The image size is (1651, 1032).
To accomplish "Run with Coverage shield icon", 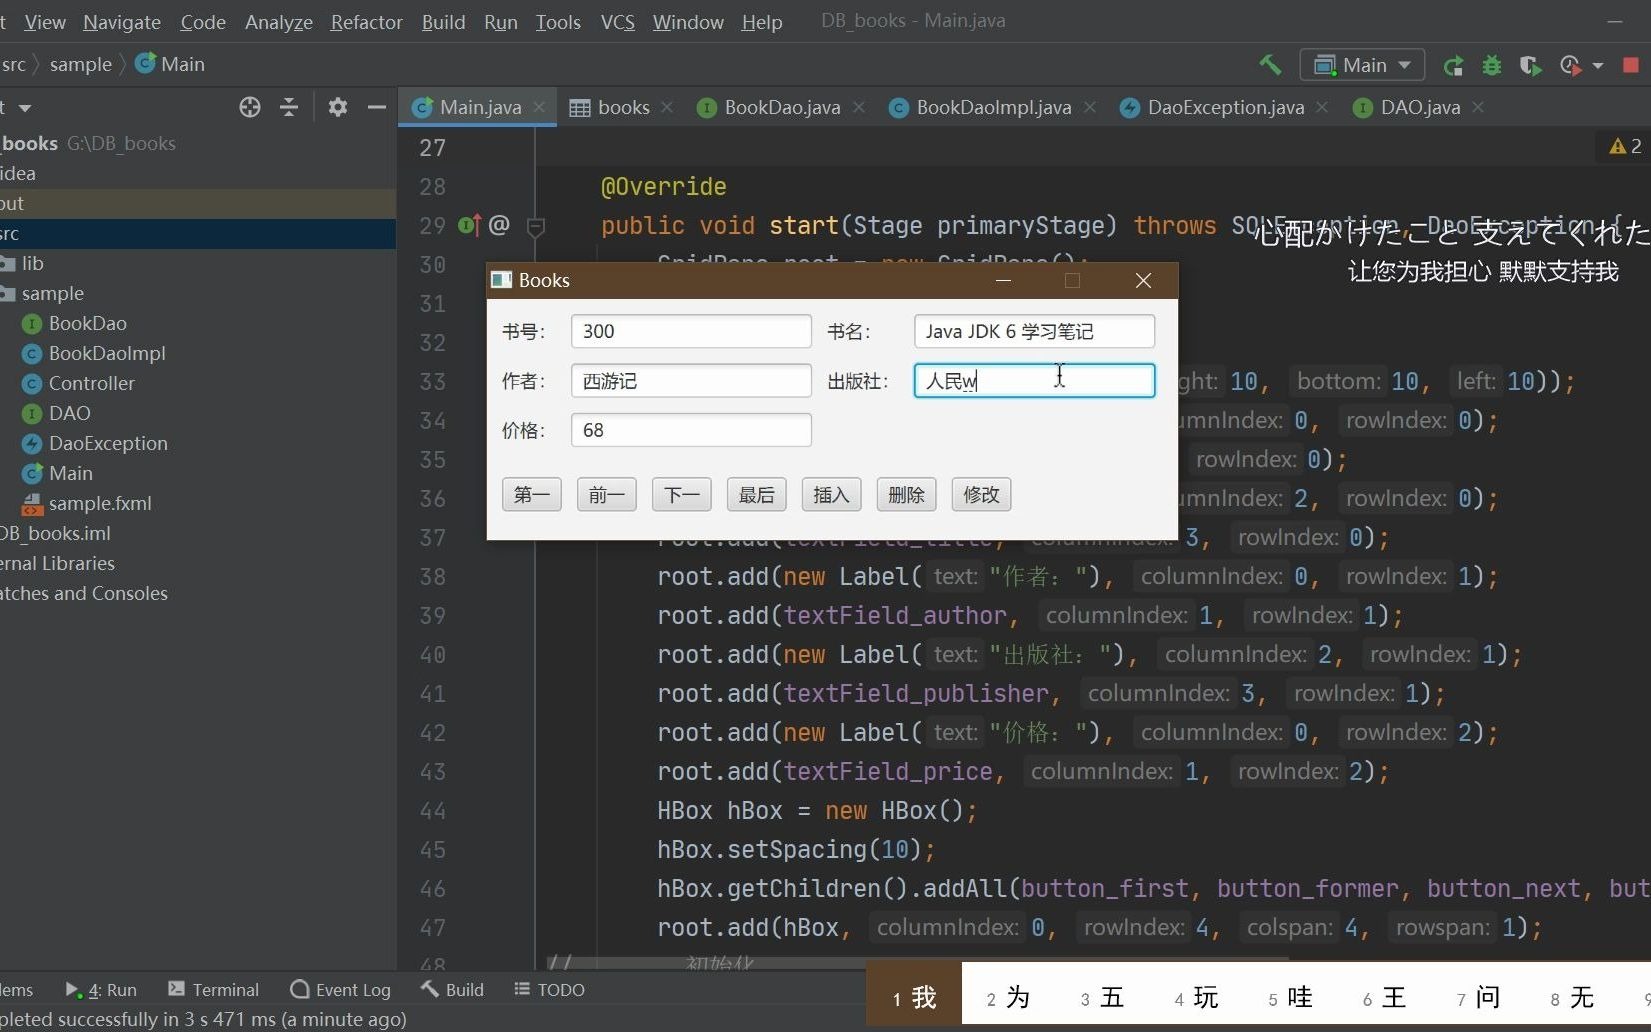I will pos(1530,65).
